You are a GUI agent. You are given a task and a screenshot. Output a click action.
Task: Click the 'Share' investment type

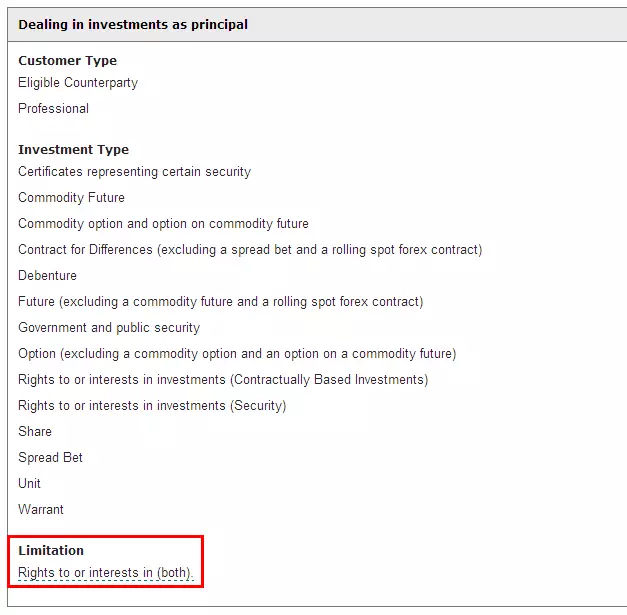click(x=35, y=431)
